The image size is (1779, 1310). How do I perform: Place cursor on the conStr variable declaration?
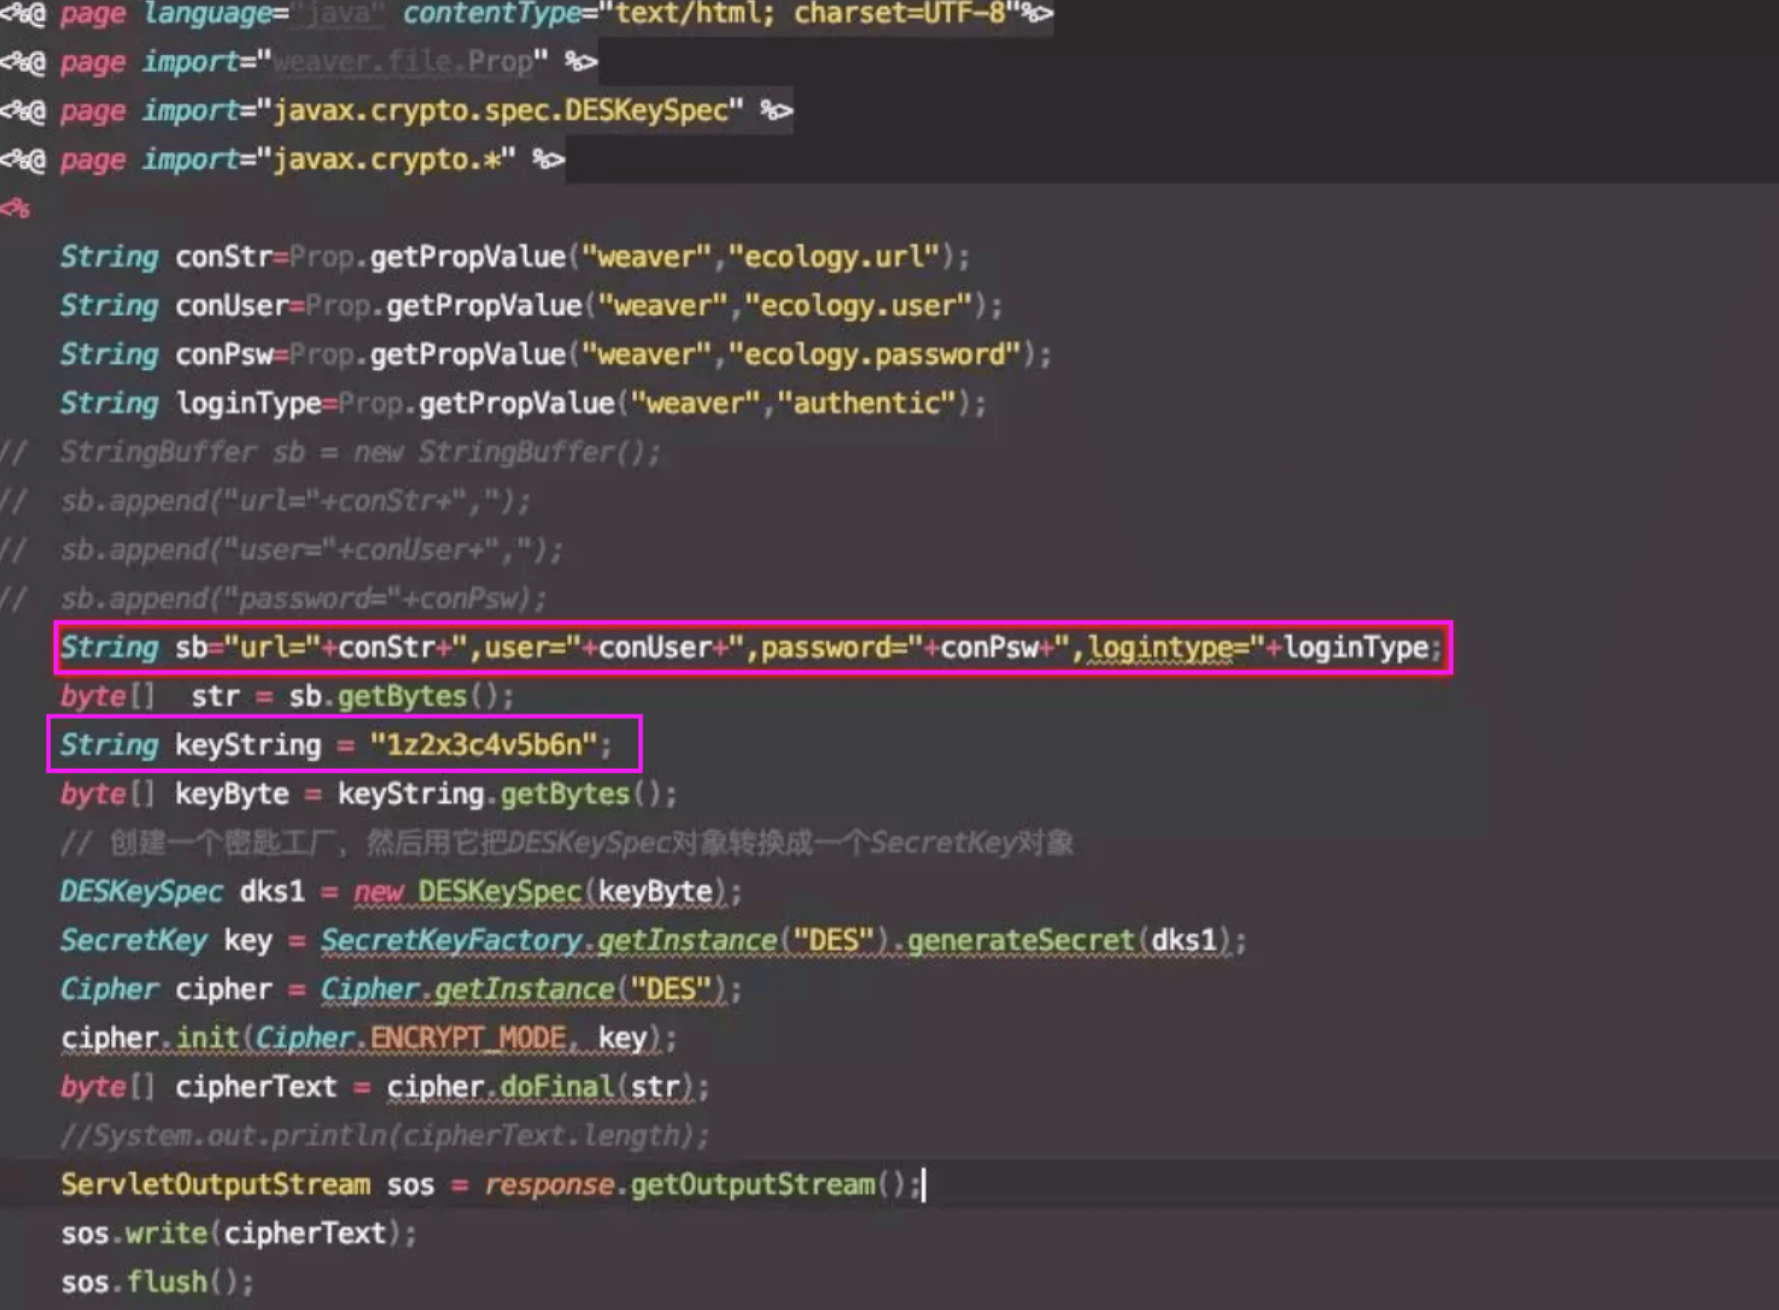[223, 257]
